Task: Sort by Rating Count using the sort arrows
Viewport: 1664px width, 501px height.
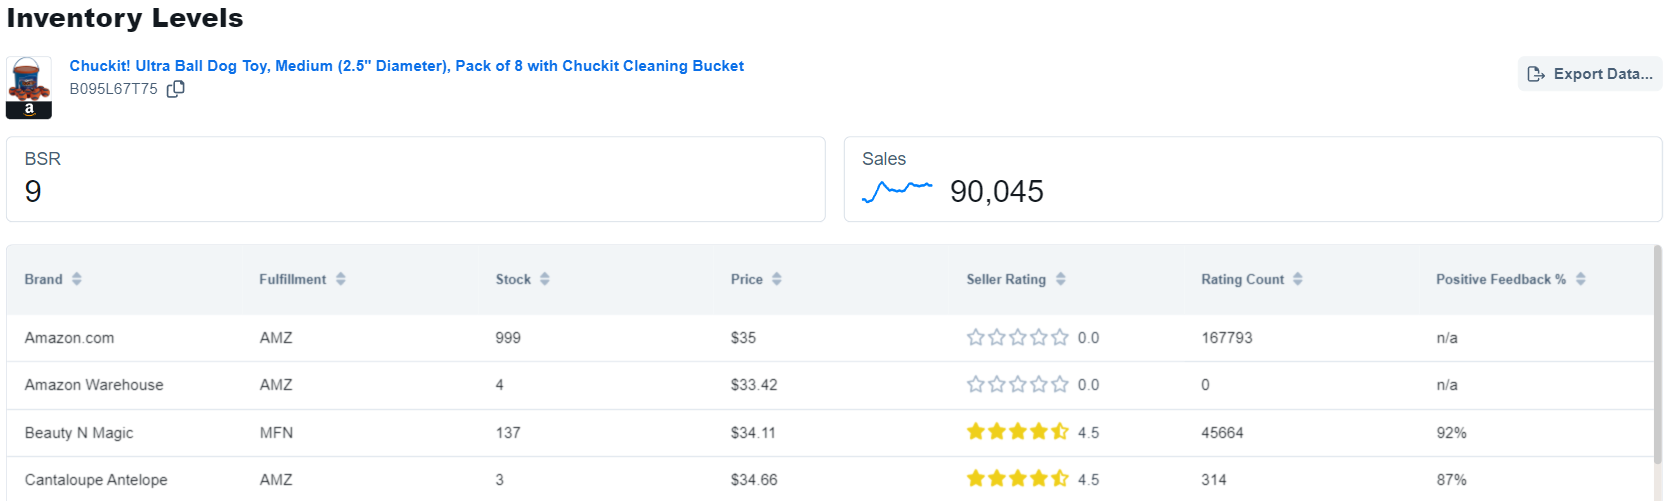Action: tap(1298, 279)
